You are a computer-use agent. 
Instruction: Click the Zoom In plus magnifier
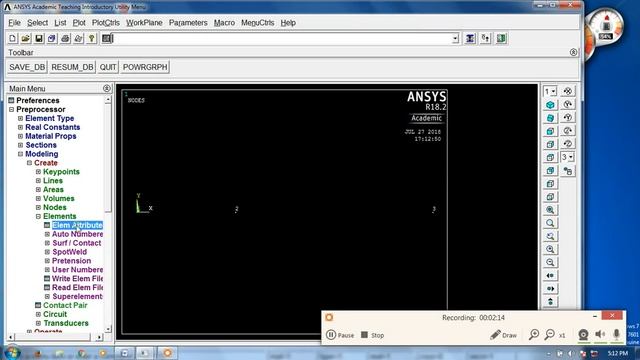click(x=550, y=249)
